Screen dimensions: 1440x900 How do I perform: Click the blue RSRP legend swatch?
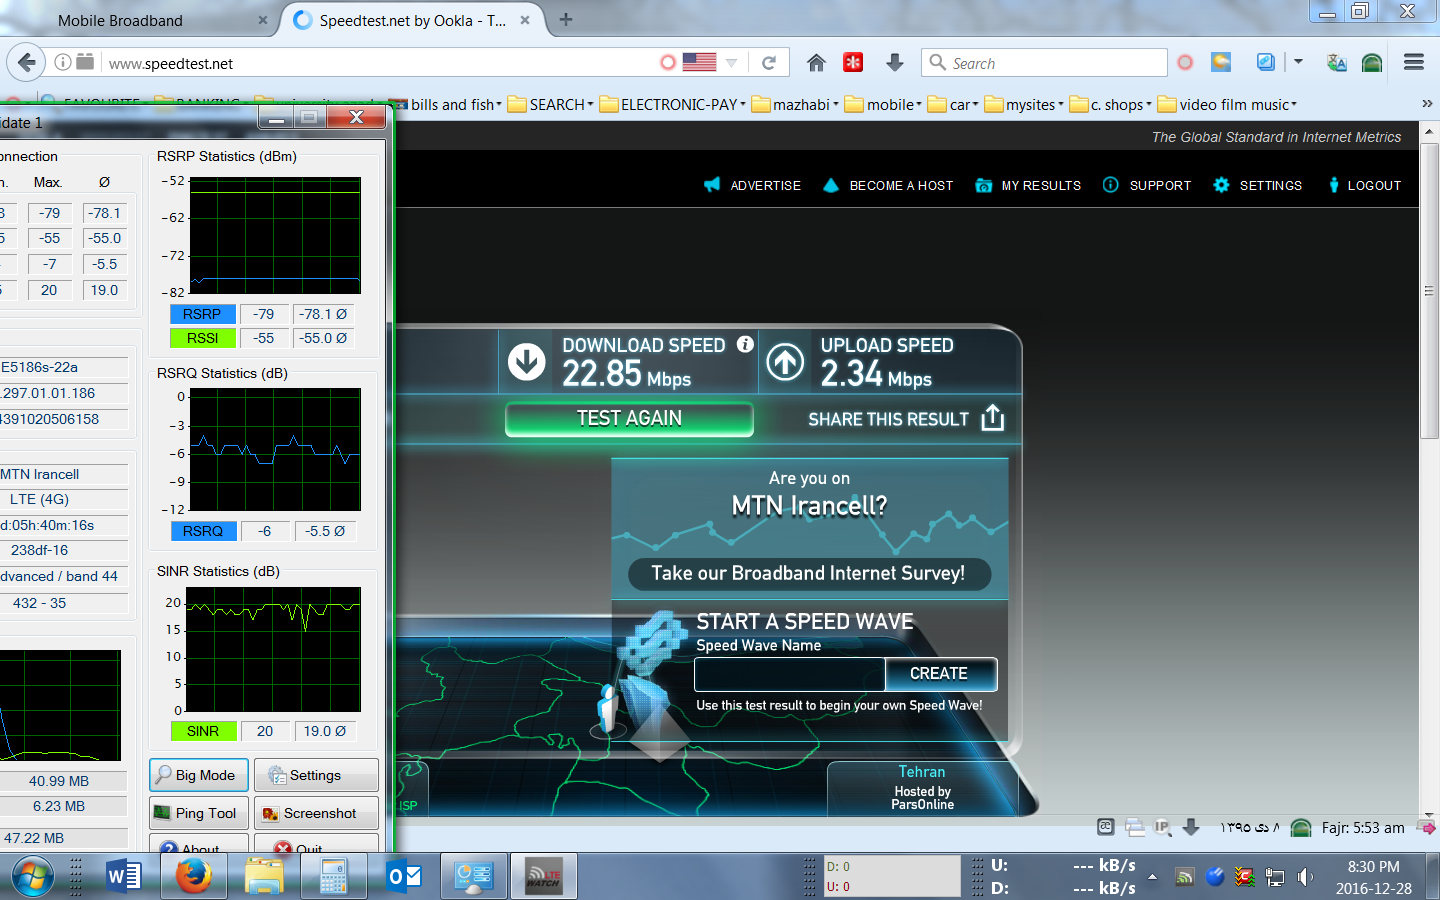click(203, 314)
